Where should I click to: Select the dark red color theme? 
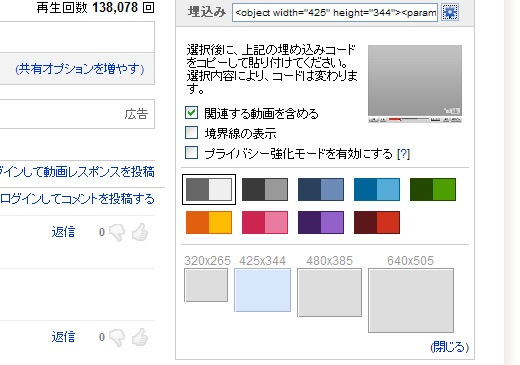click(377, 222)
